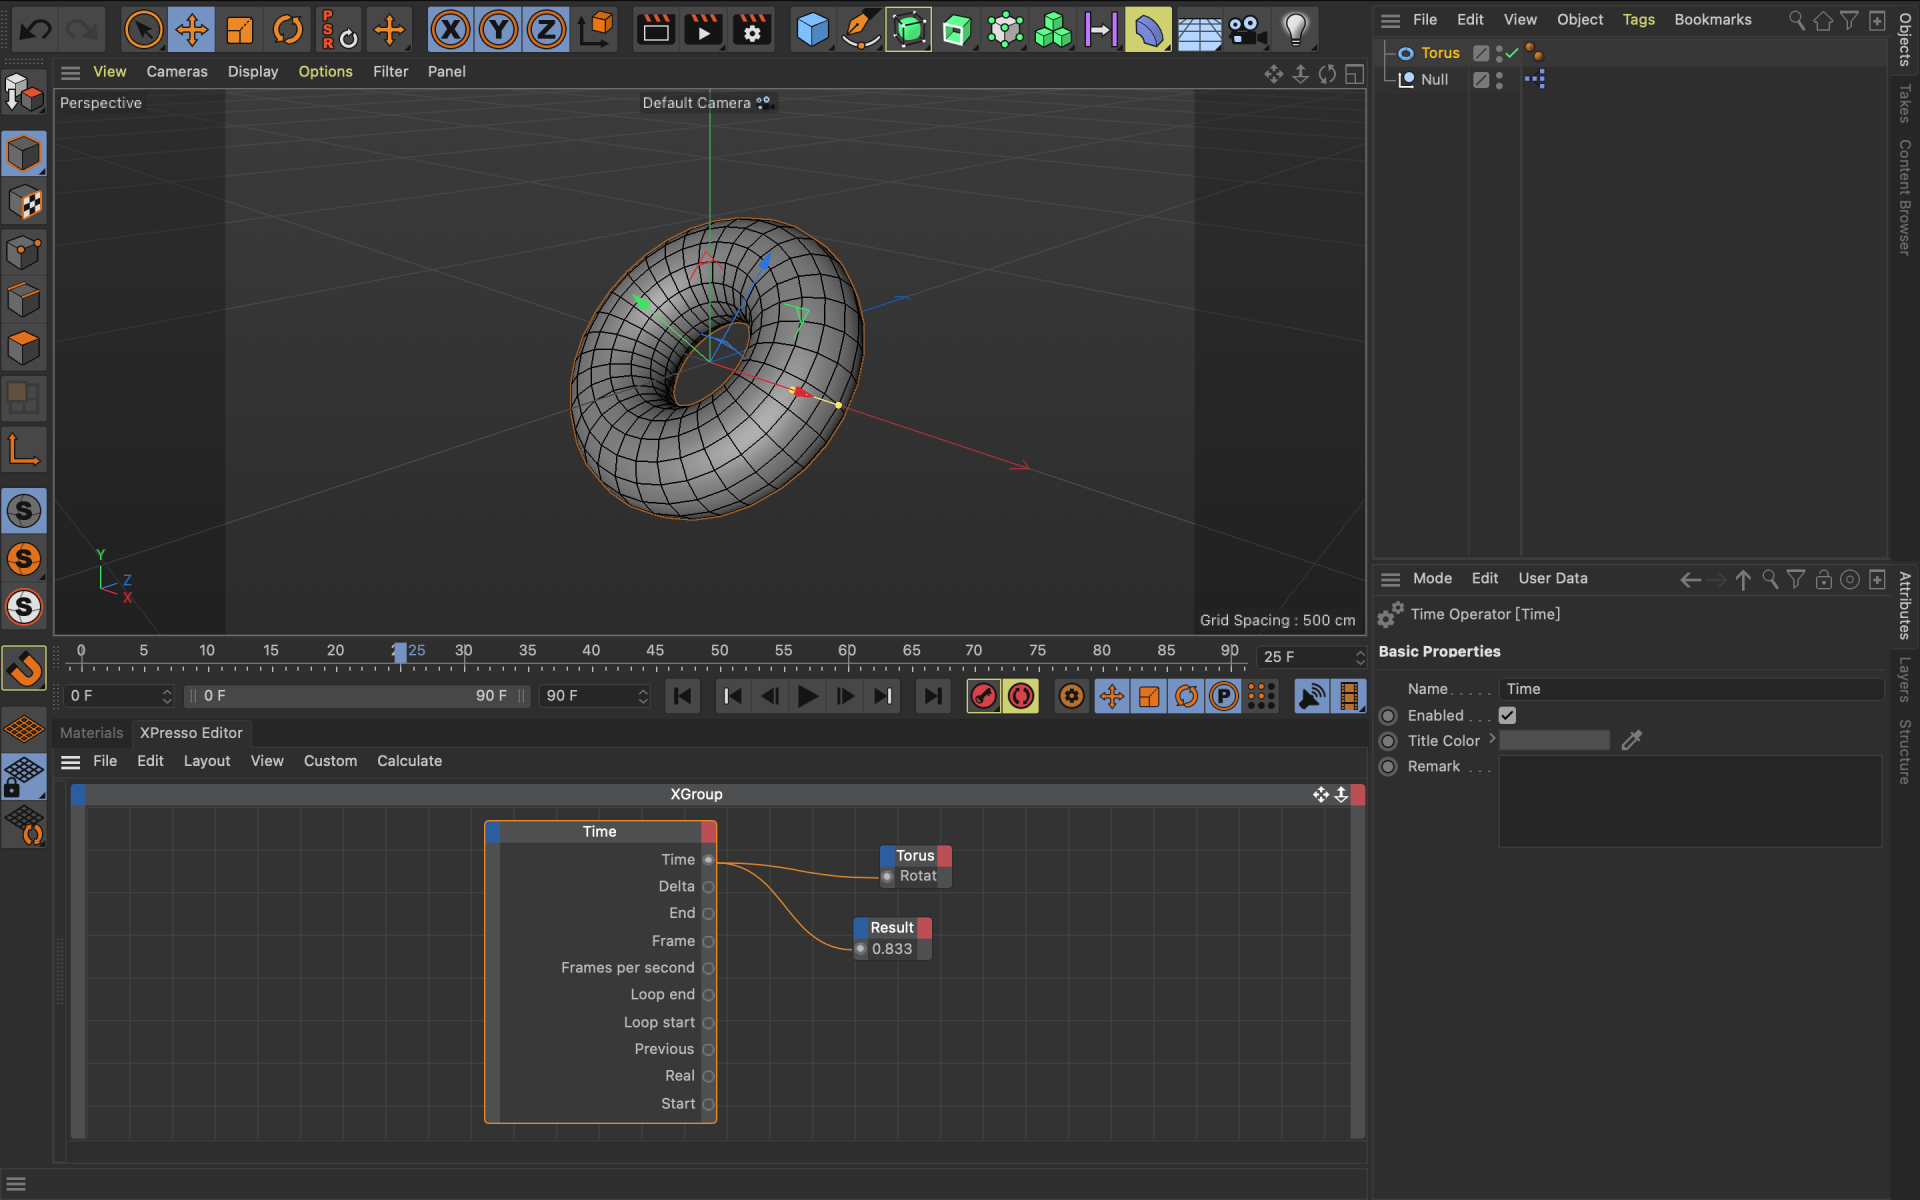The image size is (1920, 1200).
Task: Toggle Null object visibility dots
Action: (x=1499, y=80)
